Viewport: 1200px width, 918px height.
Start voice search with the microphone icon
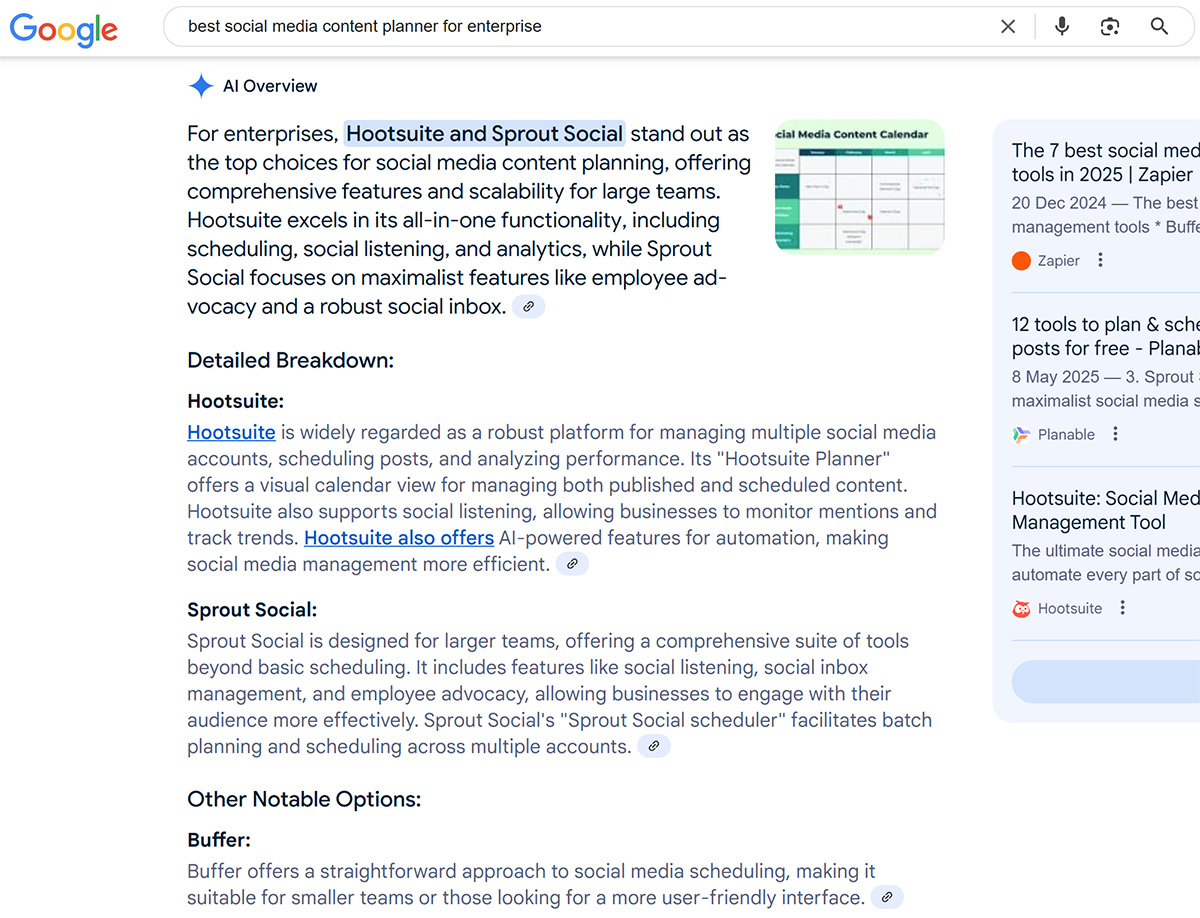click(1062, 27)
